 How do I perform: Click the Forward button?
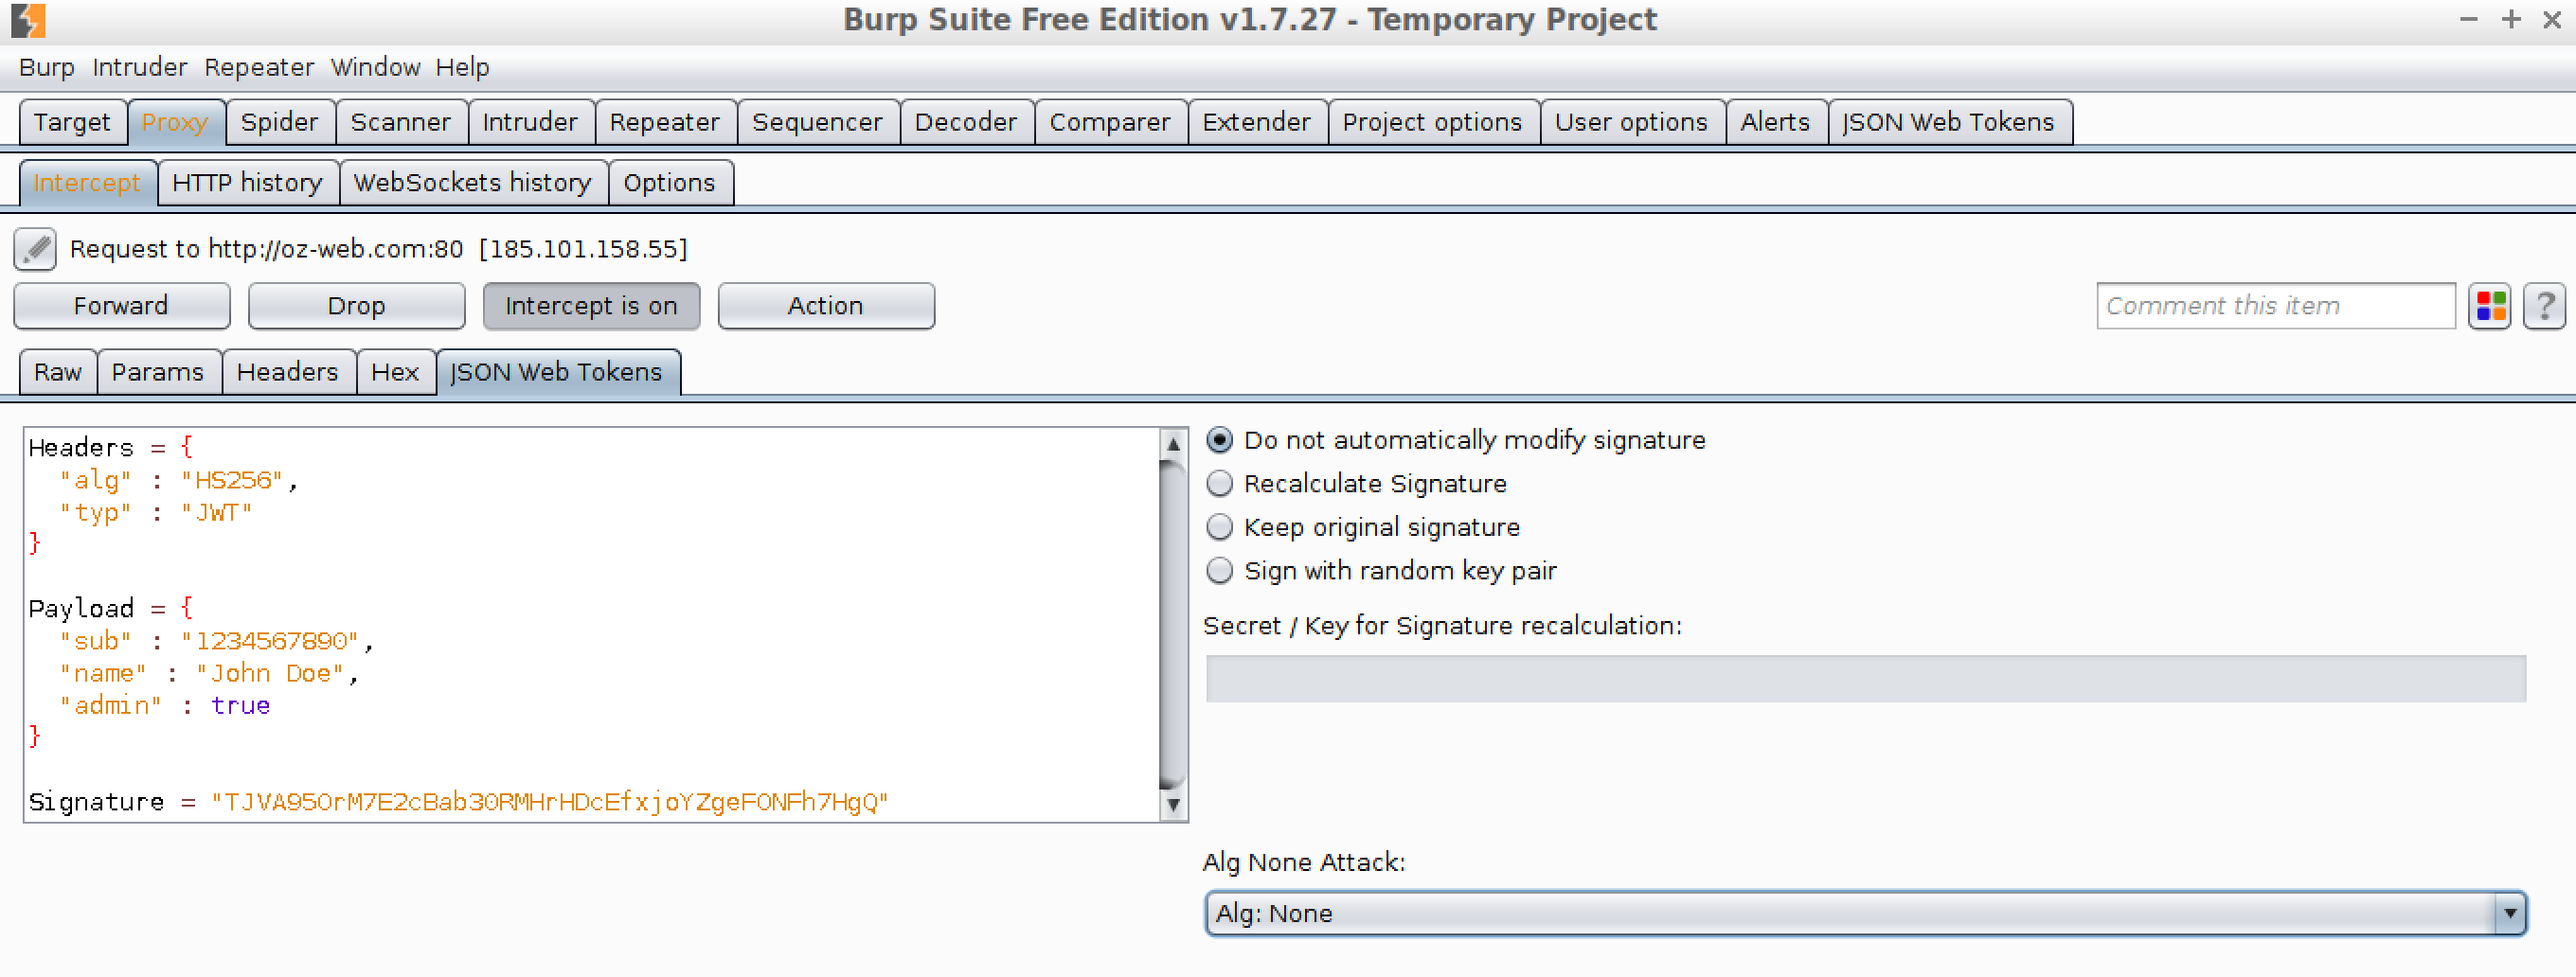[x=122, y=306]
